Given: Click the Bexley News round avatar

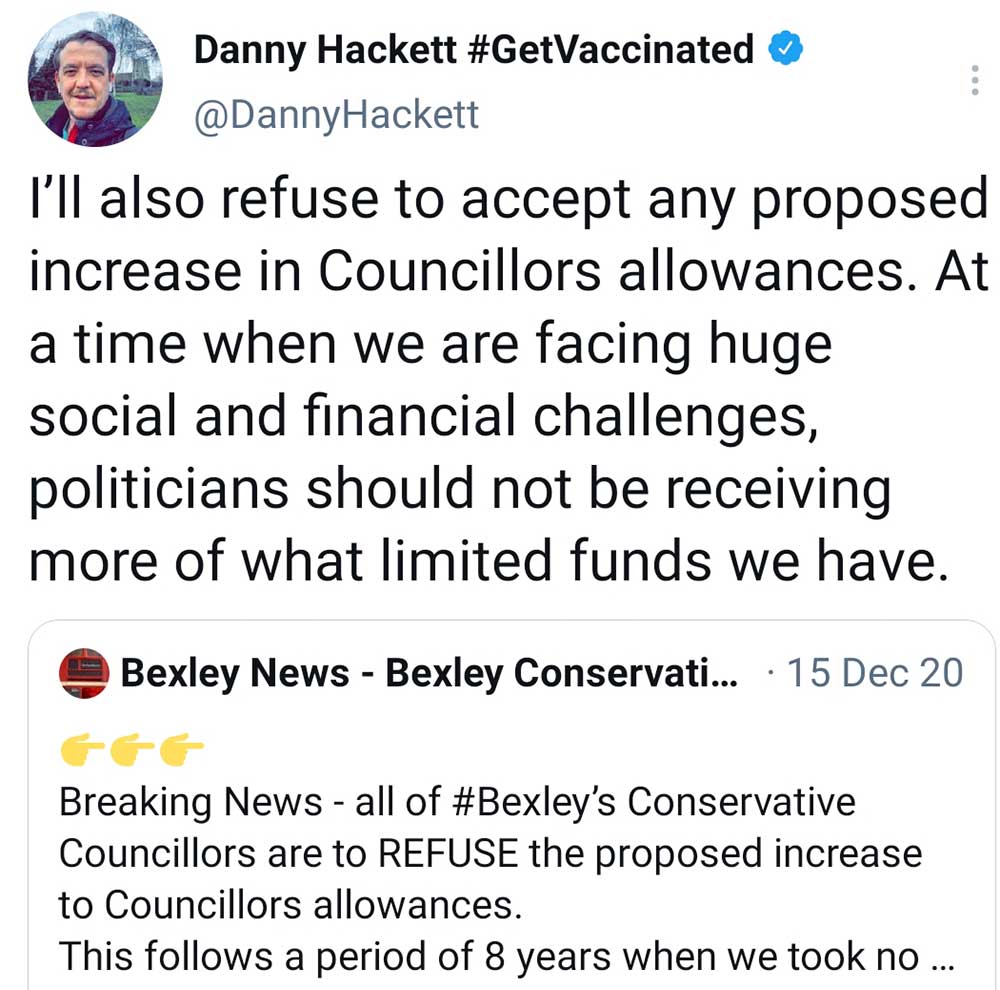Looking at the screenshot, I should pyautogui.click(x=84, y=673).
